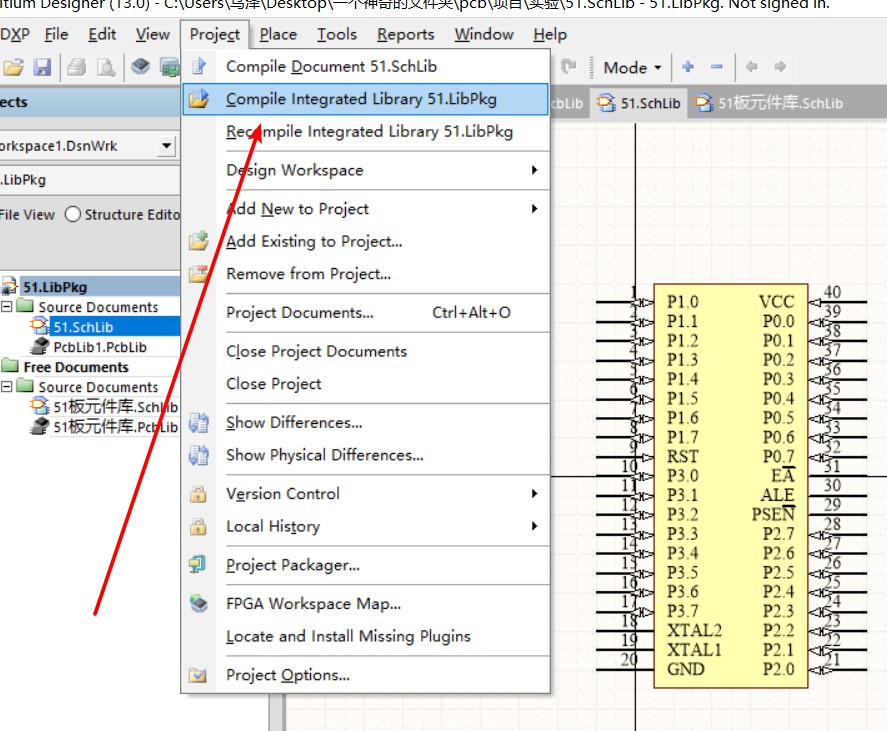
Task: Click the Redo toolbar icon beside Mode
Action: click(x=568, y=67)
